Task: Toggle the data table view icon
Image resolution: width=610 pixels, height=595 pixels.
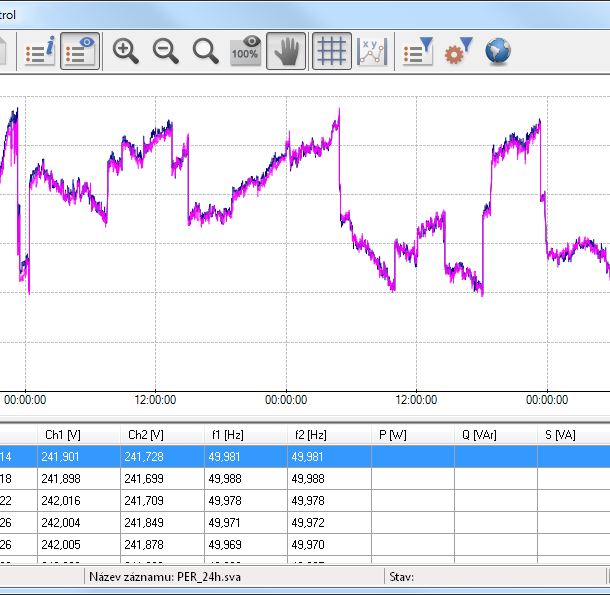Action: coord(80,51)
